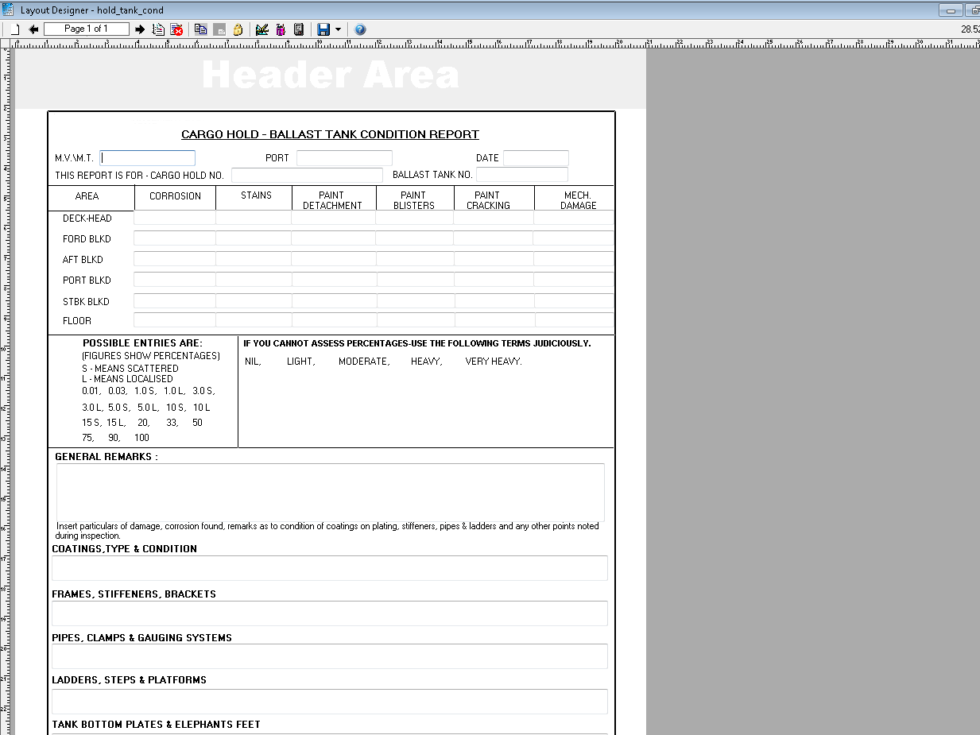The image size is (980, 735).
Task: Click the GENERAL REMARKS text box
Action: pyautogui.click(x=330, y=492)
